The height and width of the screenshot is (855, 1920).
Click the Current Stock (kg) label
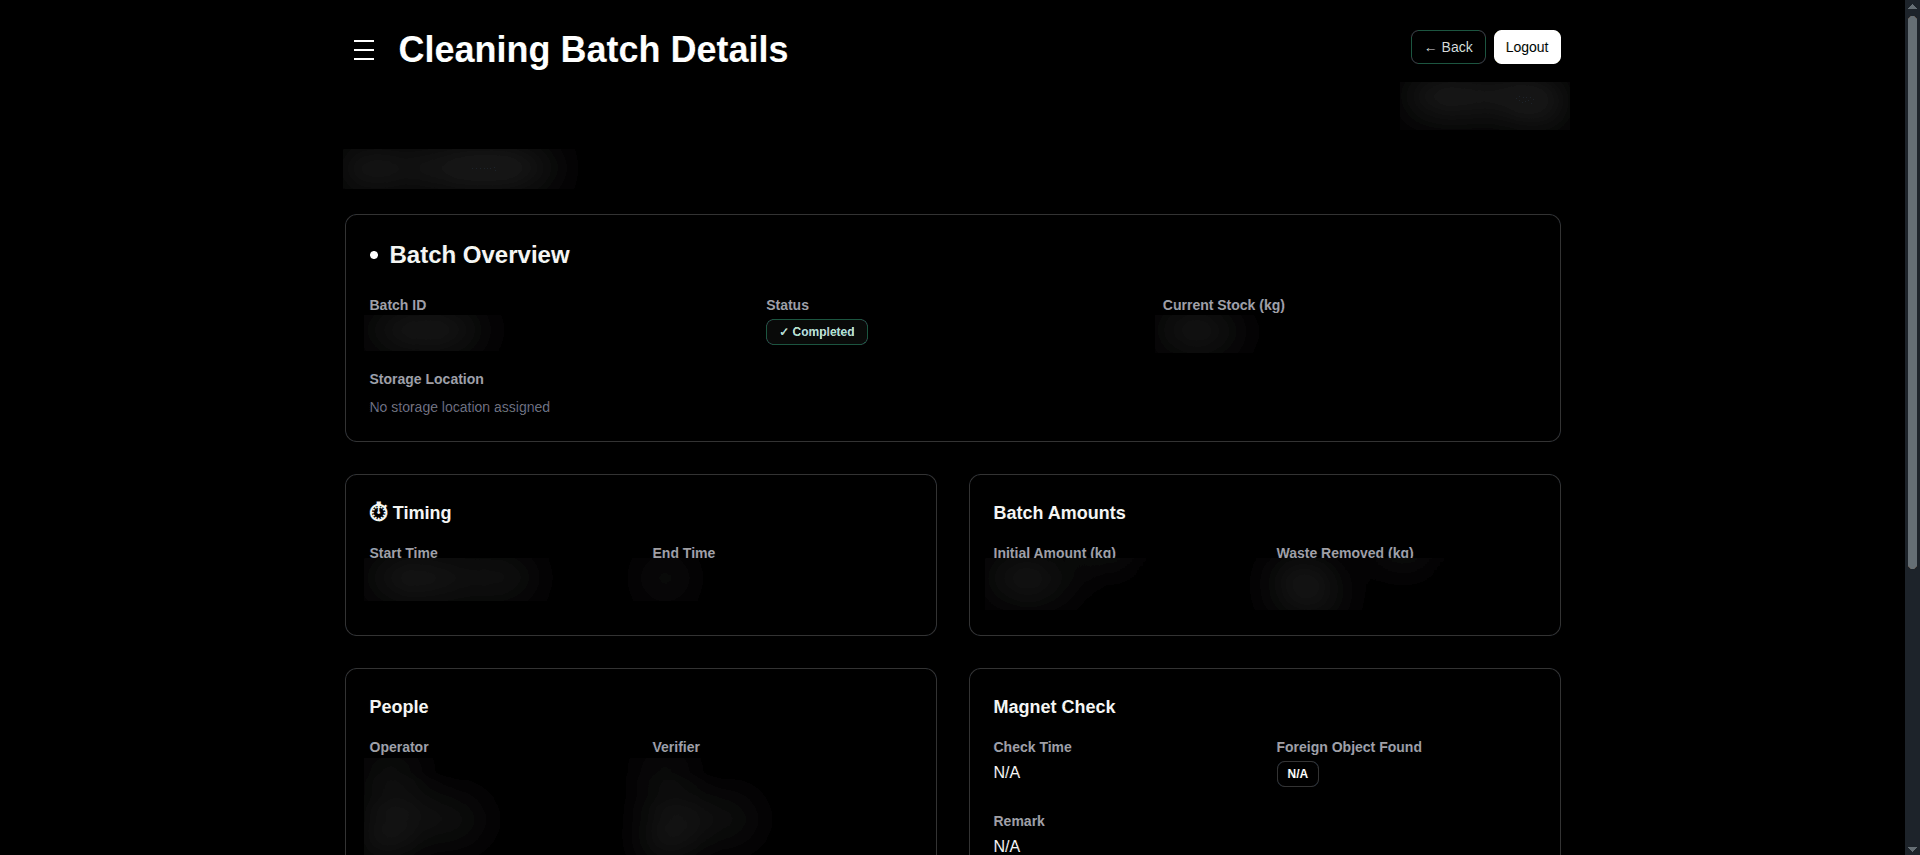pos(1223,305)
